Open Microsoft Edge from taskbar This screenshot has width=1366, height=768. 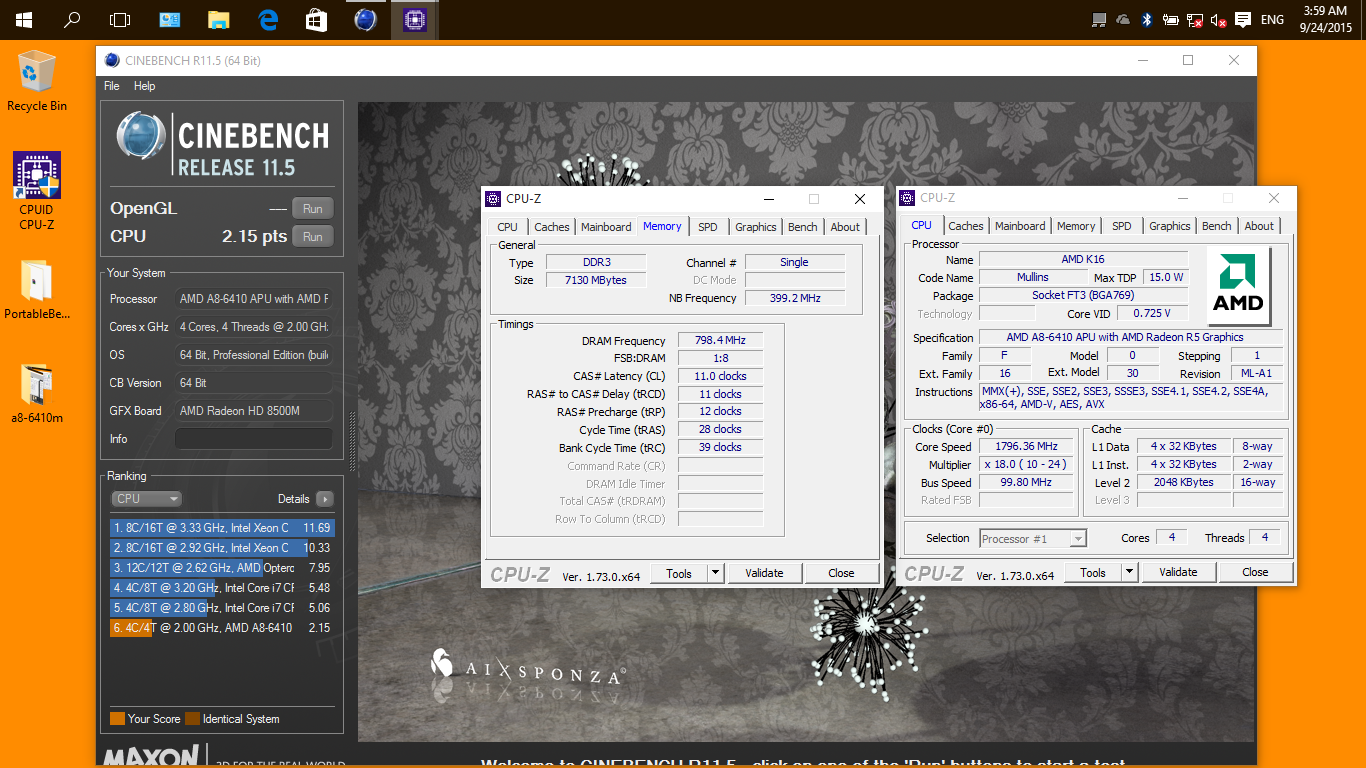(267, 19)
